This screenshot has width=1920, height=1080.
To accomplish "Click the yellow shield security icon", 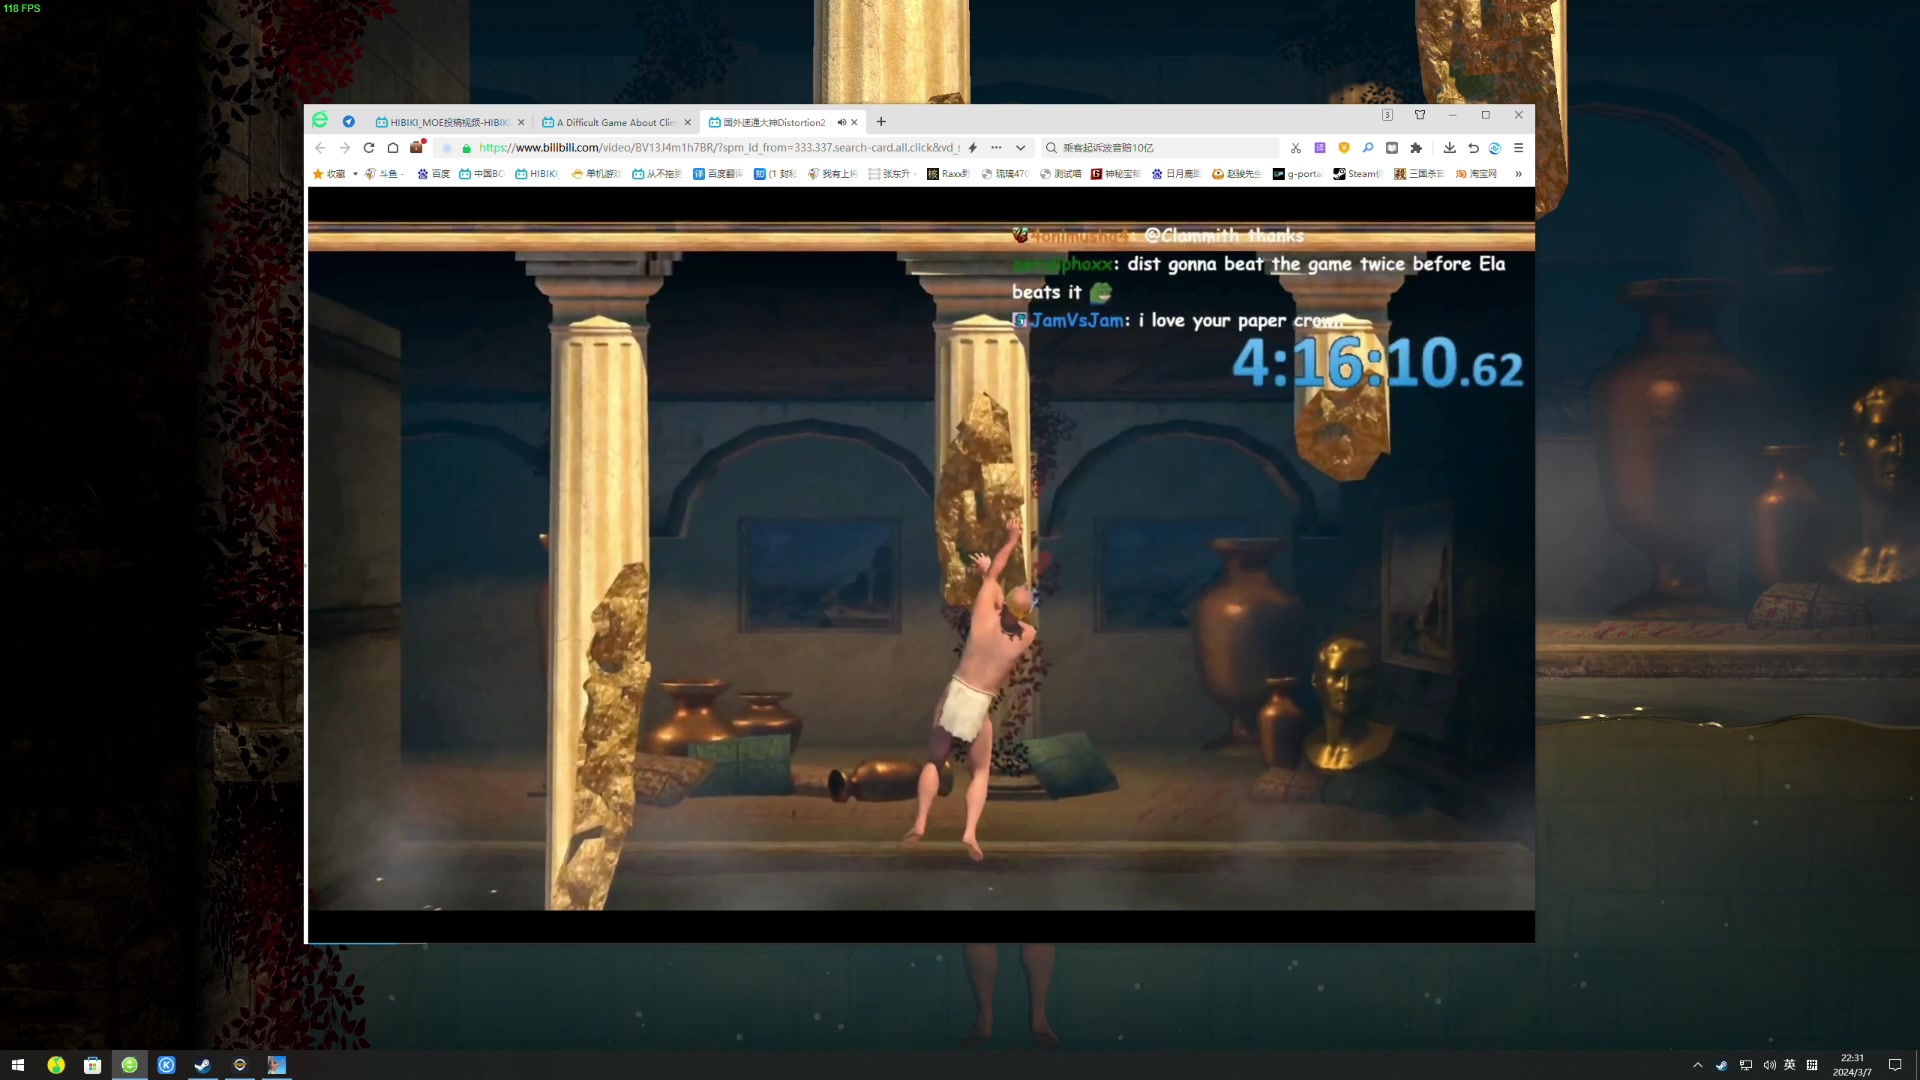I will point(1344,148).
